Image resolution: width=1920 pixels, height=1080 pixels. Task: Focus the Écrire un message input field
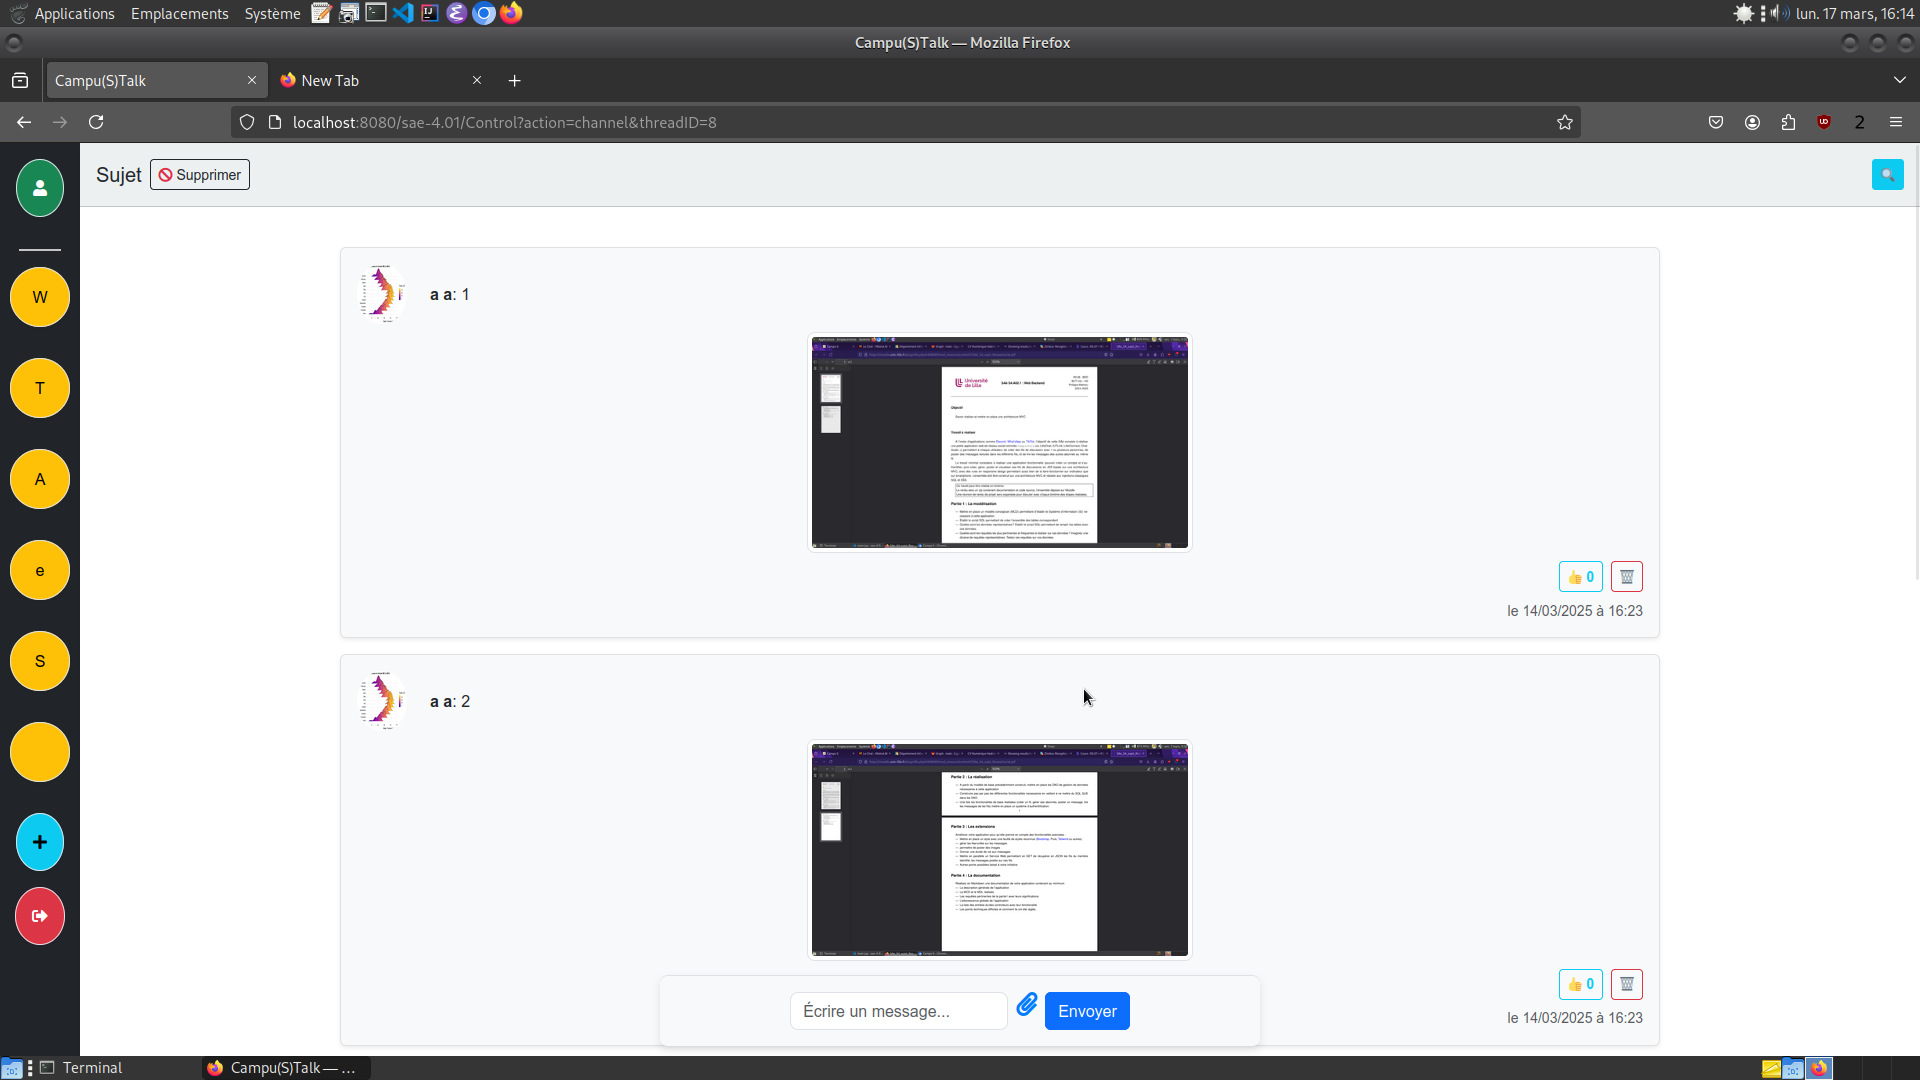click(898, 1011)
